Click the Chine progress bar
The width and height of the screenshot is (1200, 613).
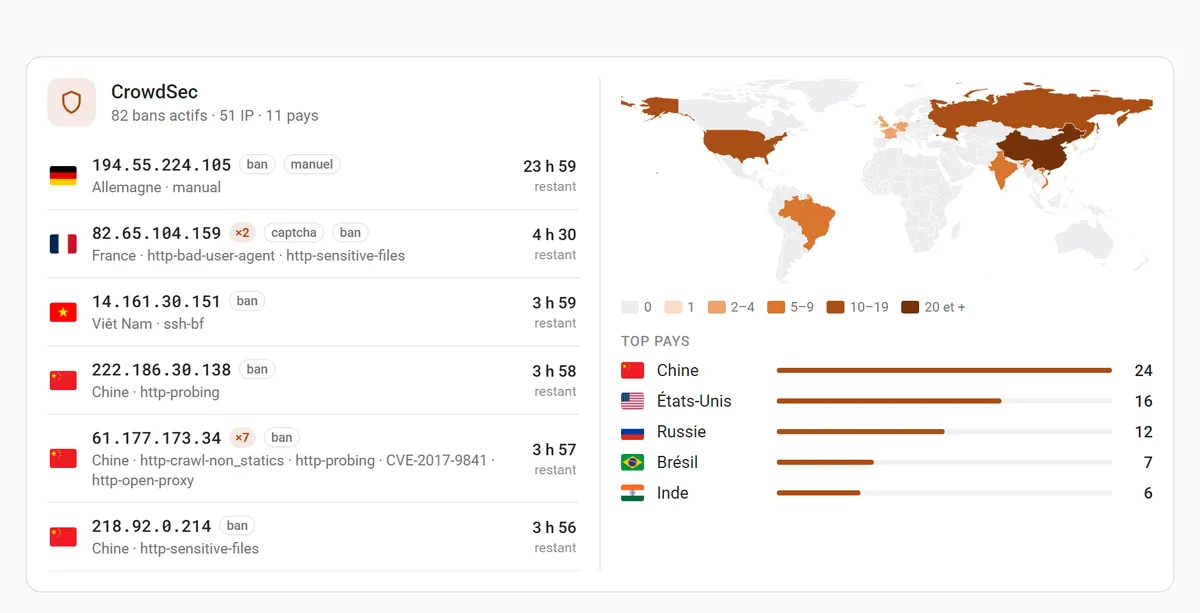coord(944,370)
